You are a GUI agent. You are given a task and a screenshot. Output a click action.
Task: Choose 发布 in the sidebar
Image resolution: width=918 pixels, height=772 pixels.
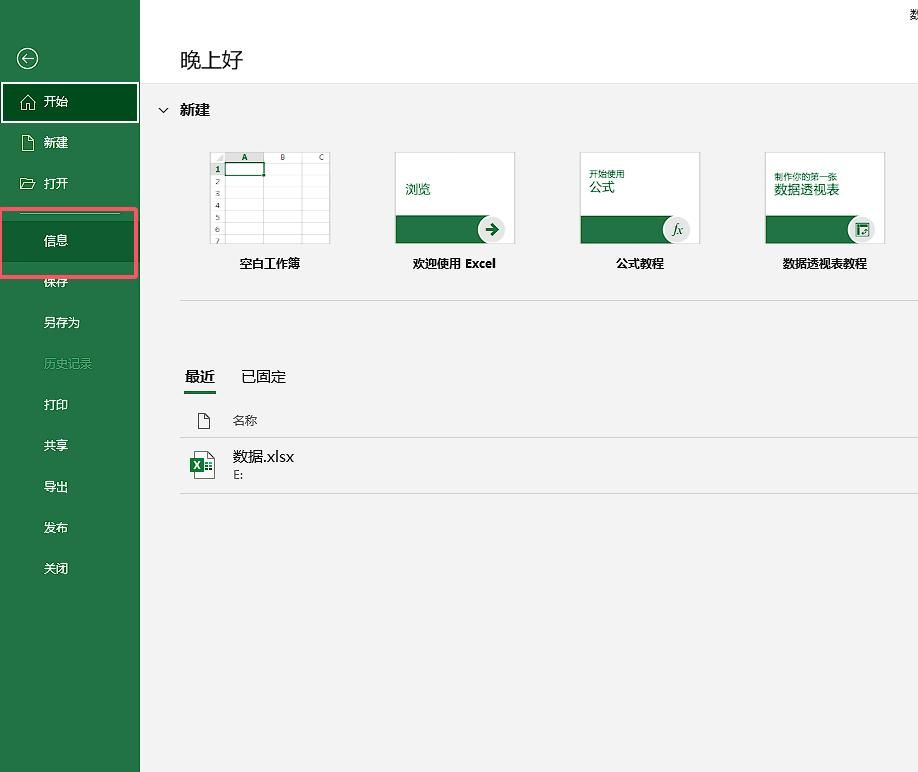[70, 527]
